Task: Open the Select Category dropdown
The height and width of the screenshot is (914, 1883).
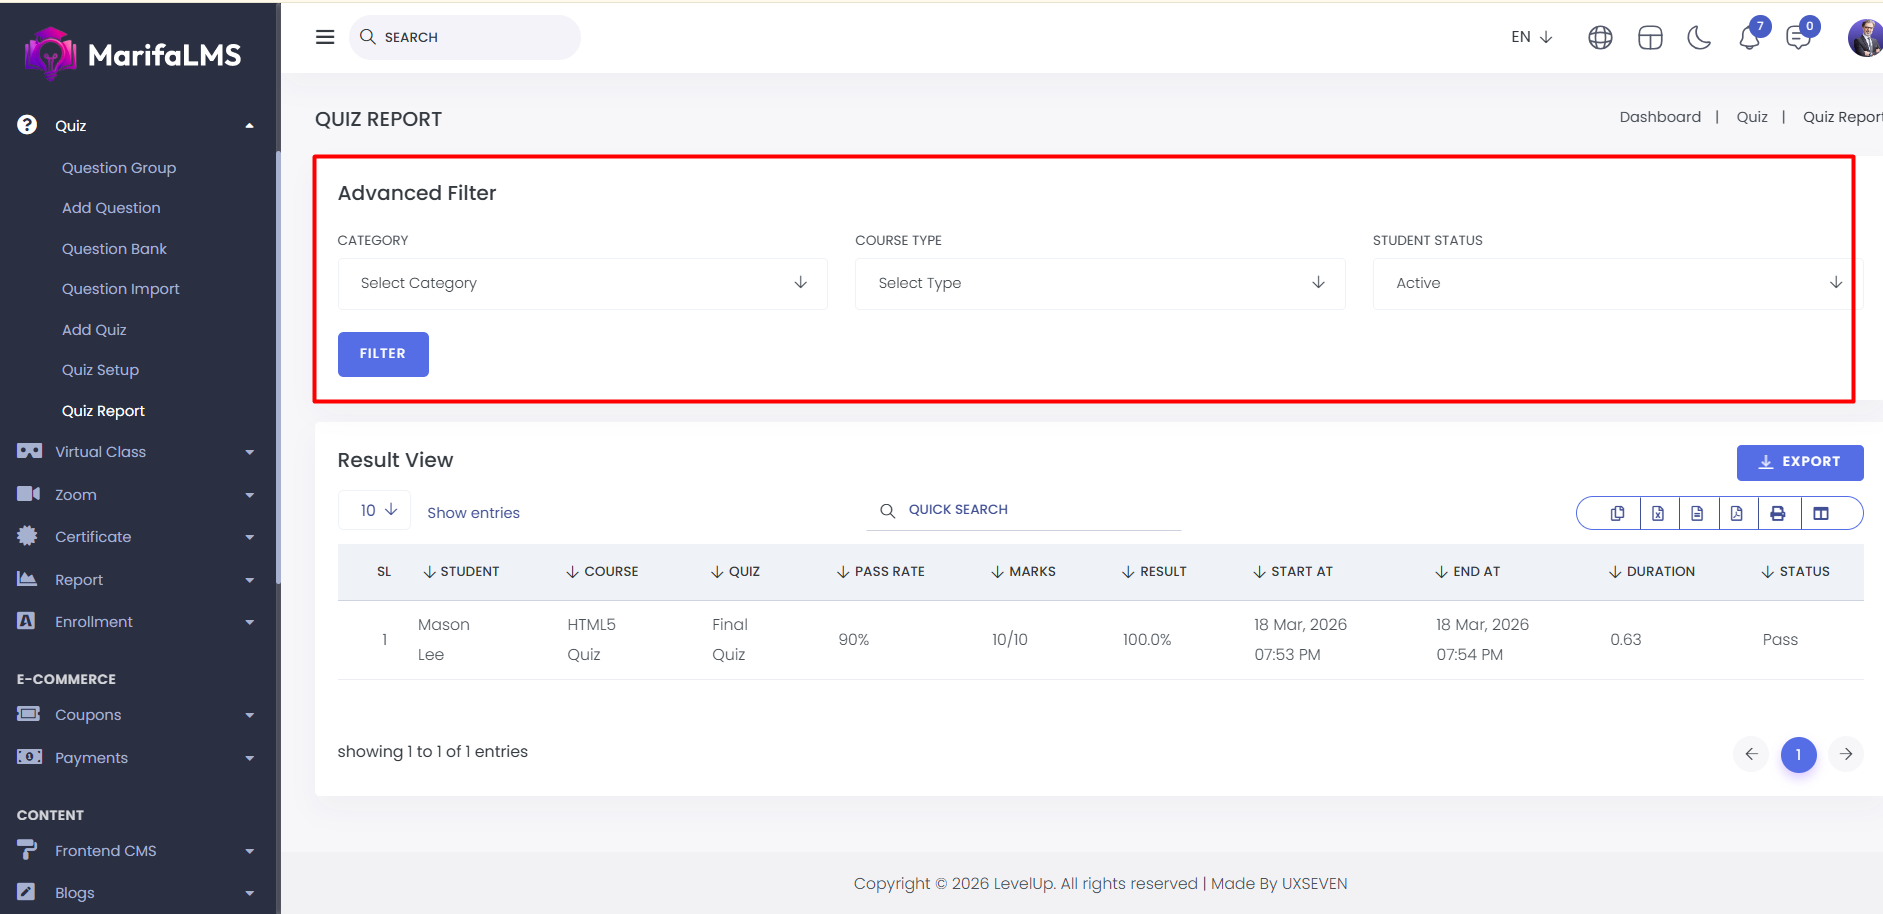Action: pyautogui.click(x=582, y=284)
